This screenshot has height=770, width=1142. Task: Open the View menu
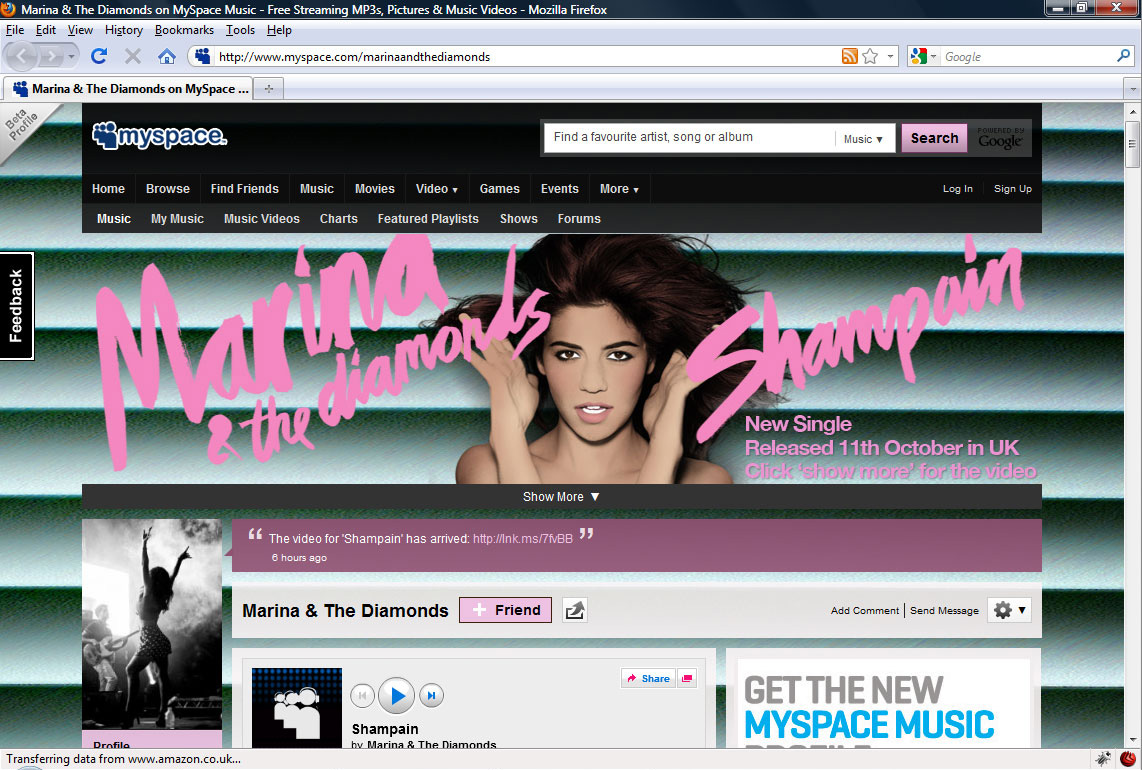pos(80,30)
